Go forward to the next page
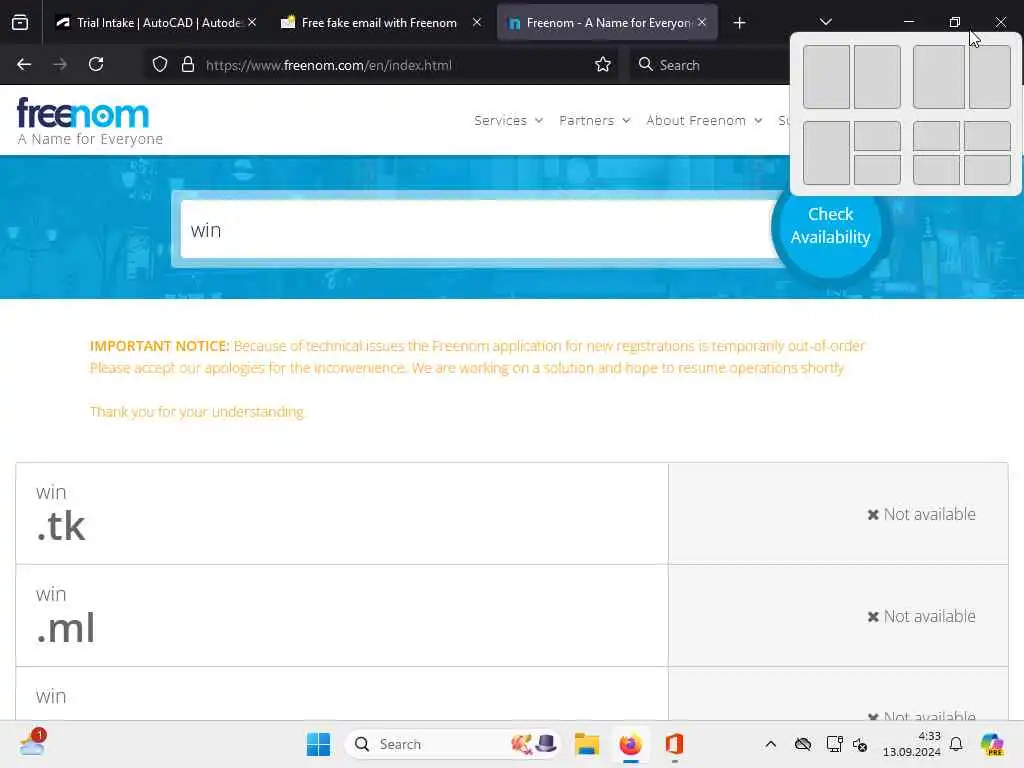The width and height of the screenshot is (1024, 768). (x=60, y=65)
